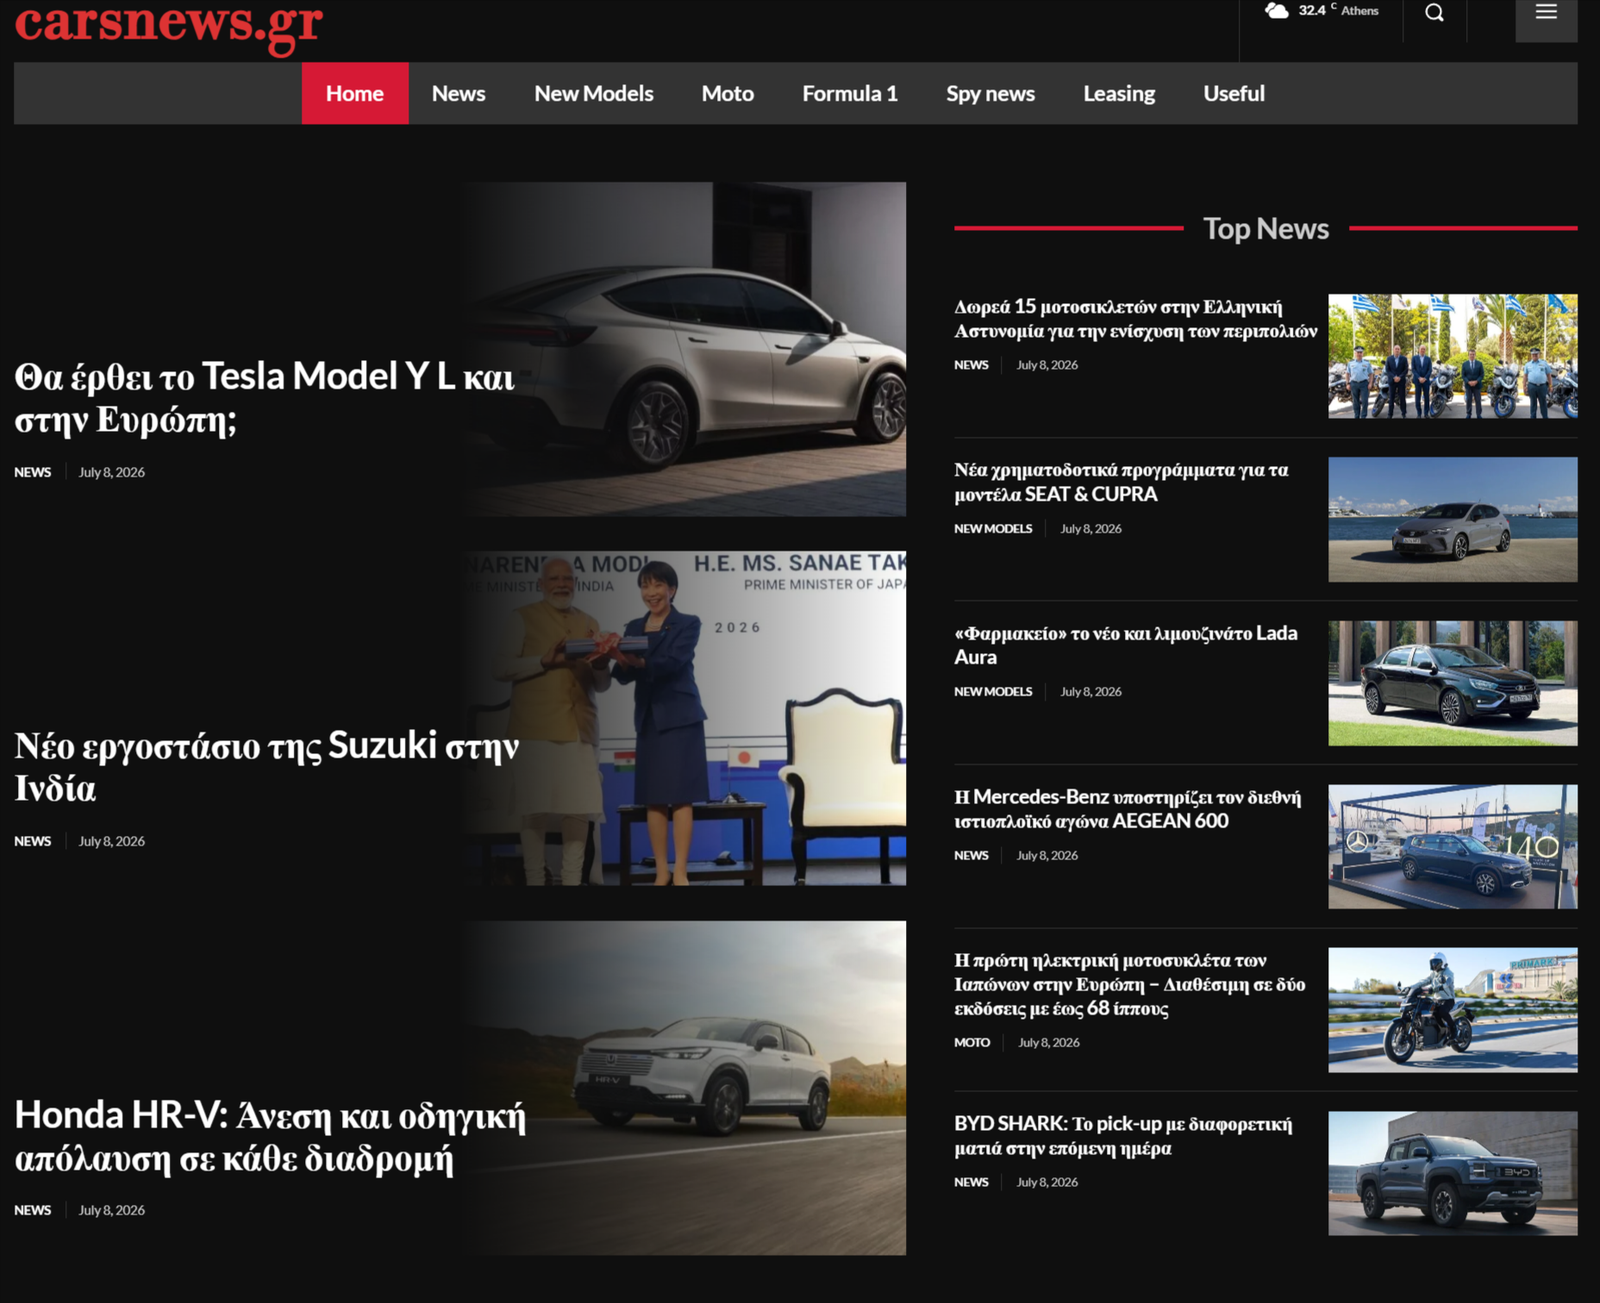Click NEWS tag under Mercedes-Benz article
Image resolution: width=1600 pixels, height=1303 pixels.
tap(971, 855)
